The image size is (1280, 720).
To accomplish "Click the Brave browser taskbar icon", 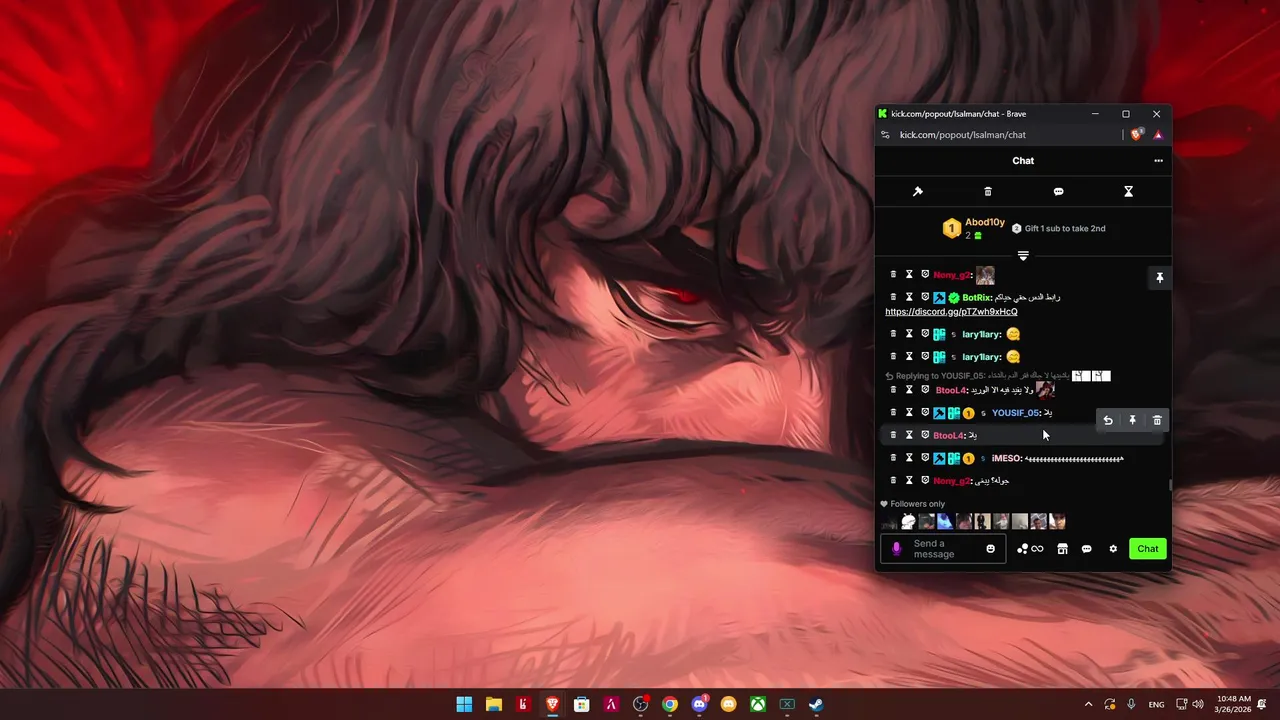I will point(553,705).
